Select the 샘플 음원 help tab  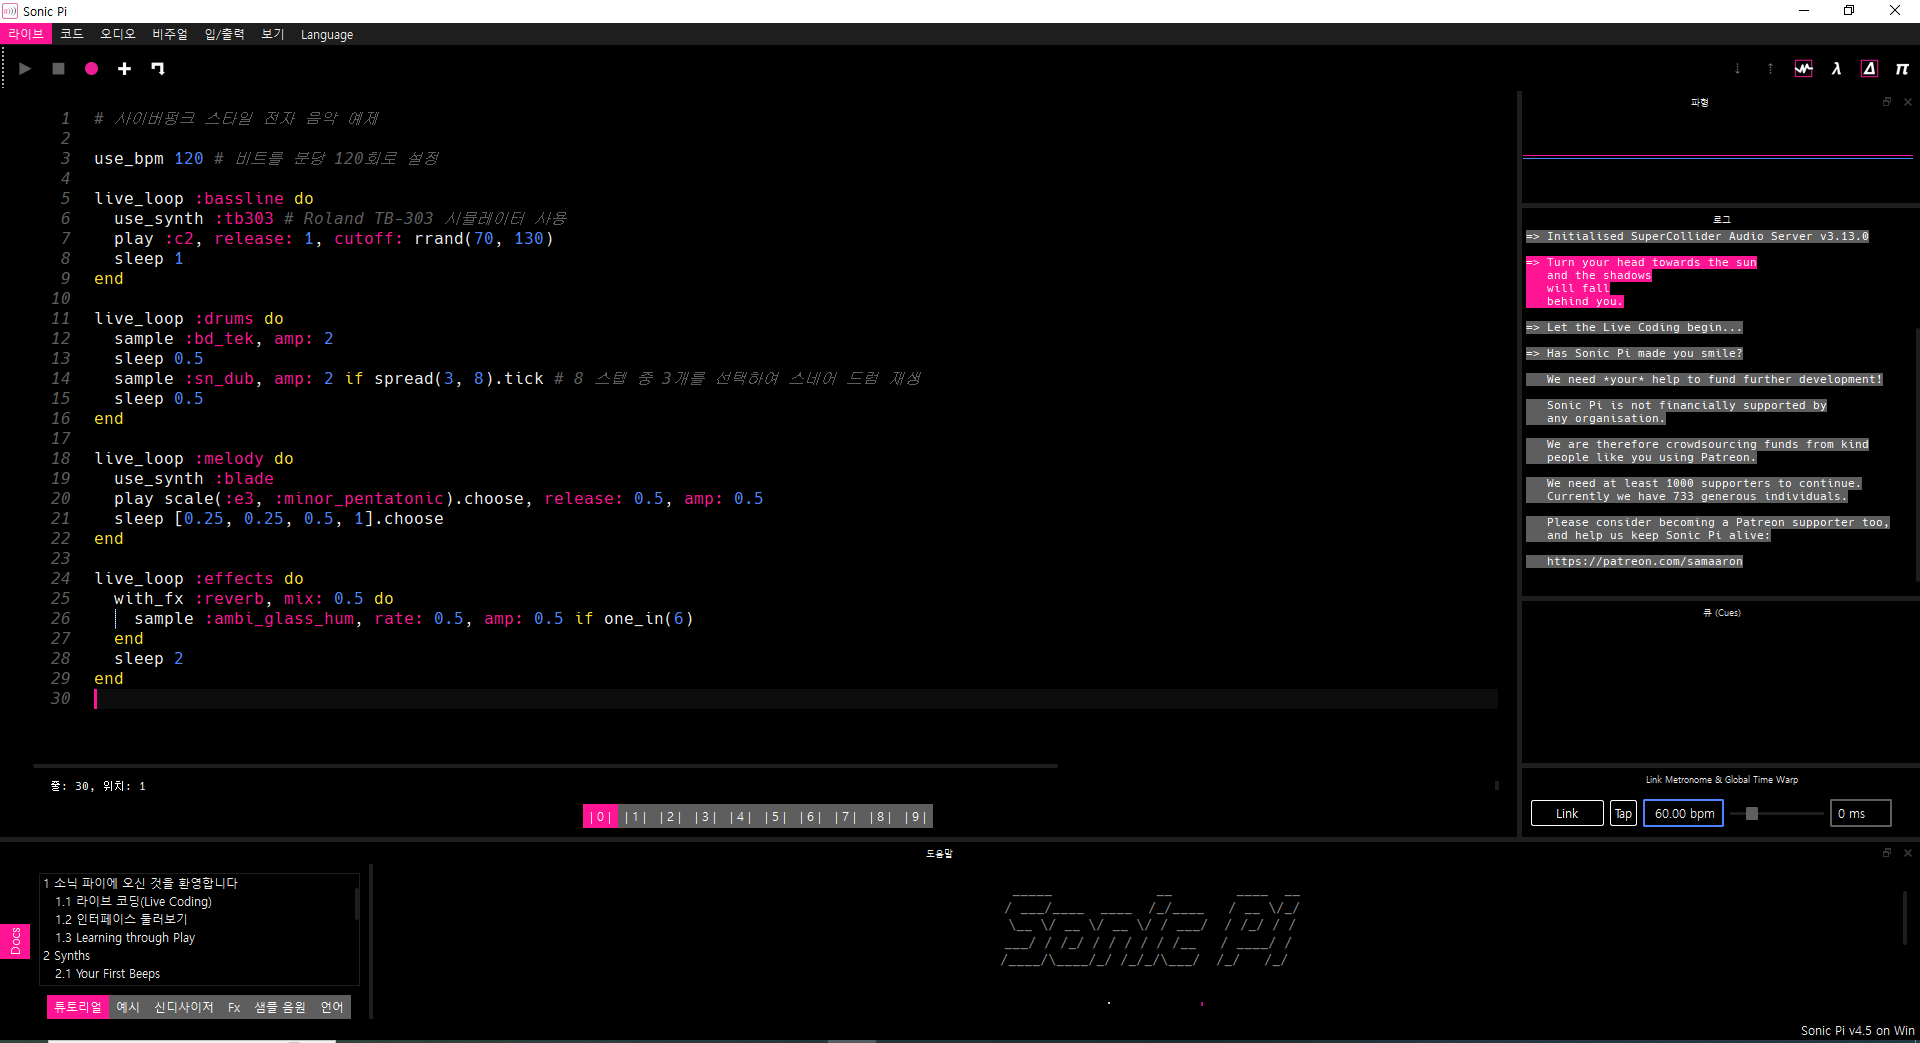[280, 1007]
